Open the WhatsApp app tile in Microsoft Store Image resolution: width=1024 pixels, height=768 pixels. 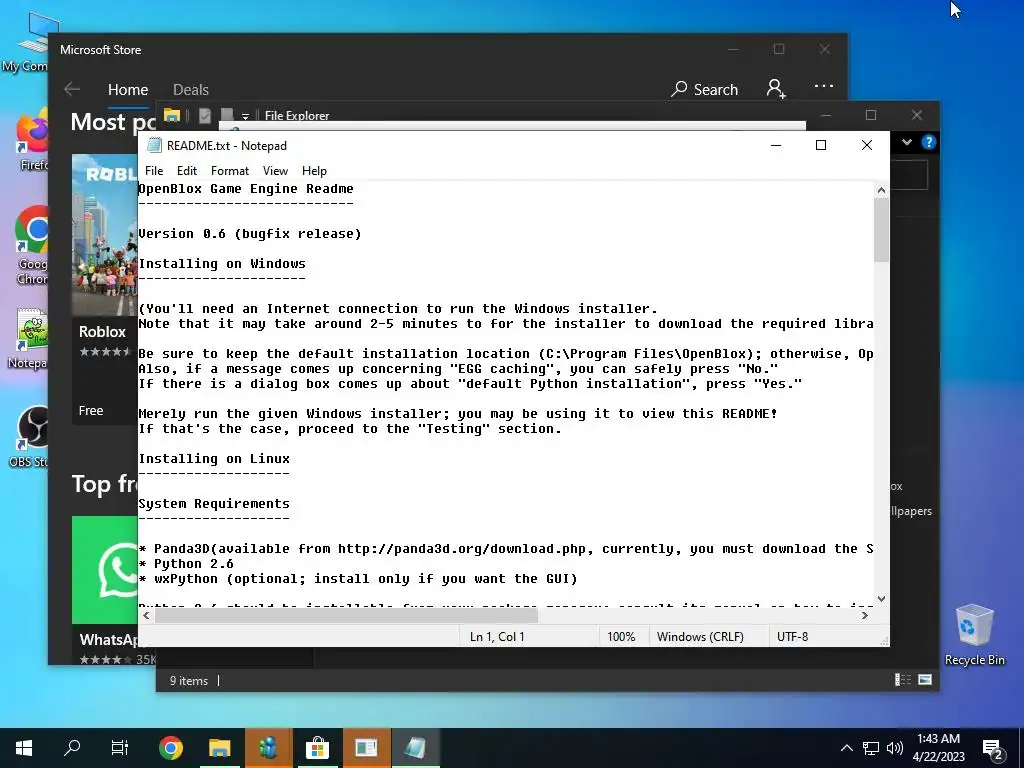click(x=104, y=589)
